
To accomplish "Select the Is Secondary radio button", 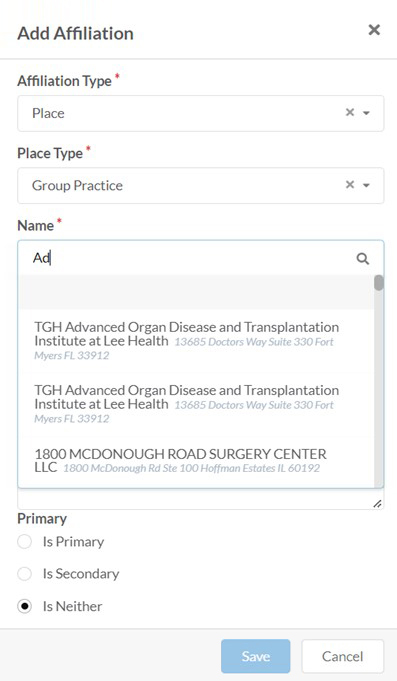I will (24, 574).
